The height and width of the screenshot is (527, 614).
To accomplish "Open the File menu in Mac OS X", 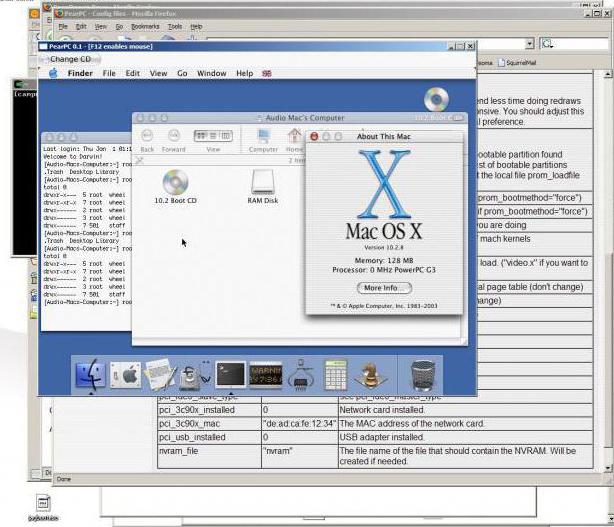I will pos(109,73).
